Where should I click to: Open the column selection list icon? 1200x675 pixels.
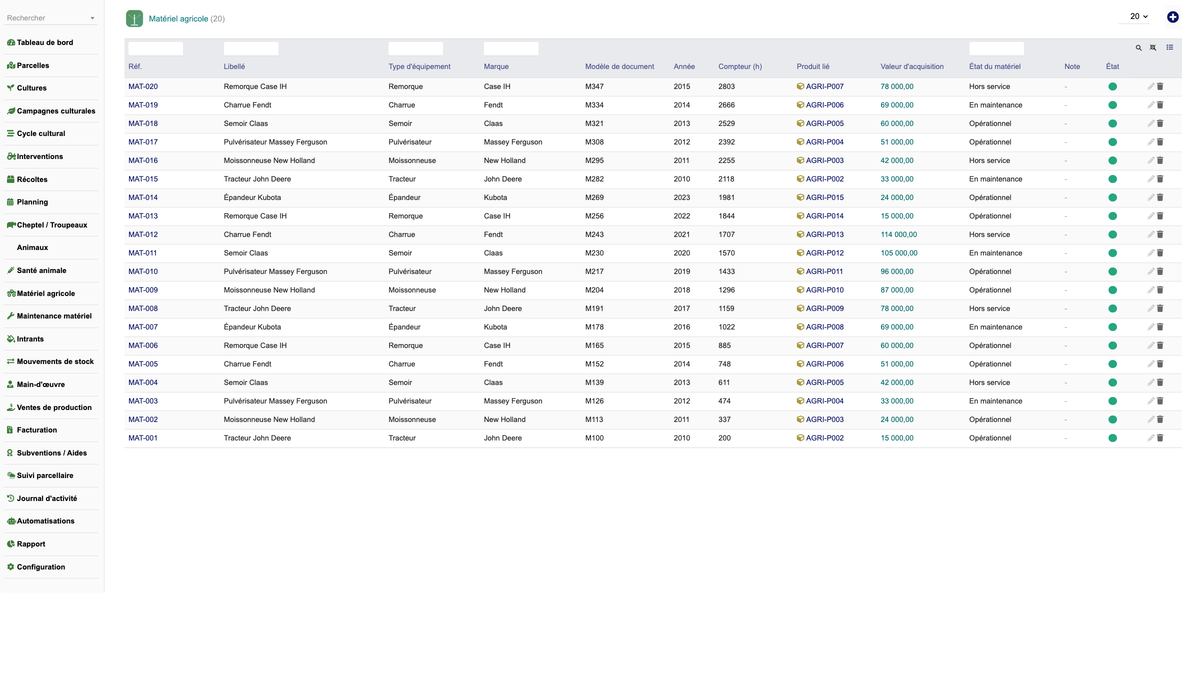click(1169, 48)
